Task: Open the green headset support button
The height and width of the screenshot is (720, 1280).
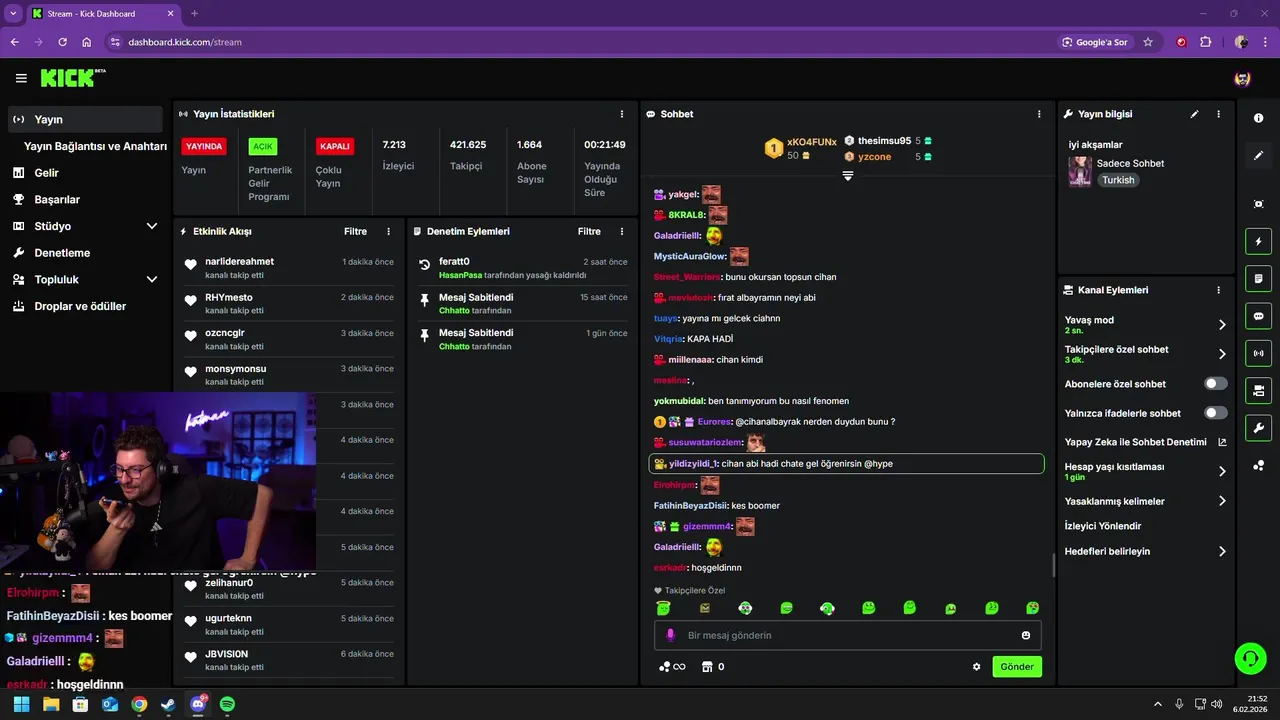Action: pyautogui.click(x=1250, y=658)
